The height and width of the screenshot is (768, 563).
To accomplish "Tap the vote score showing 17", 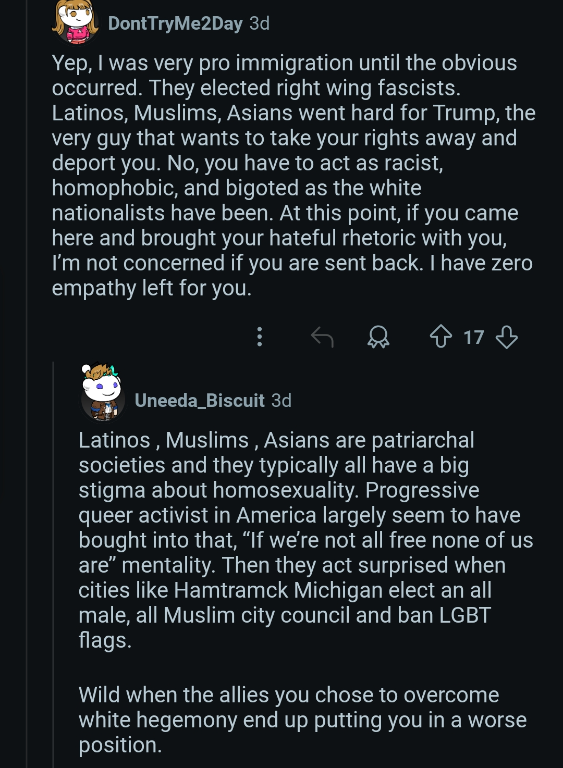I will (x=474, y=337).
